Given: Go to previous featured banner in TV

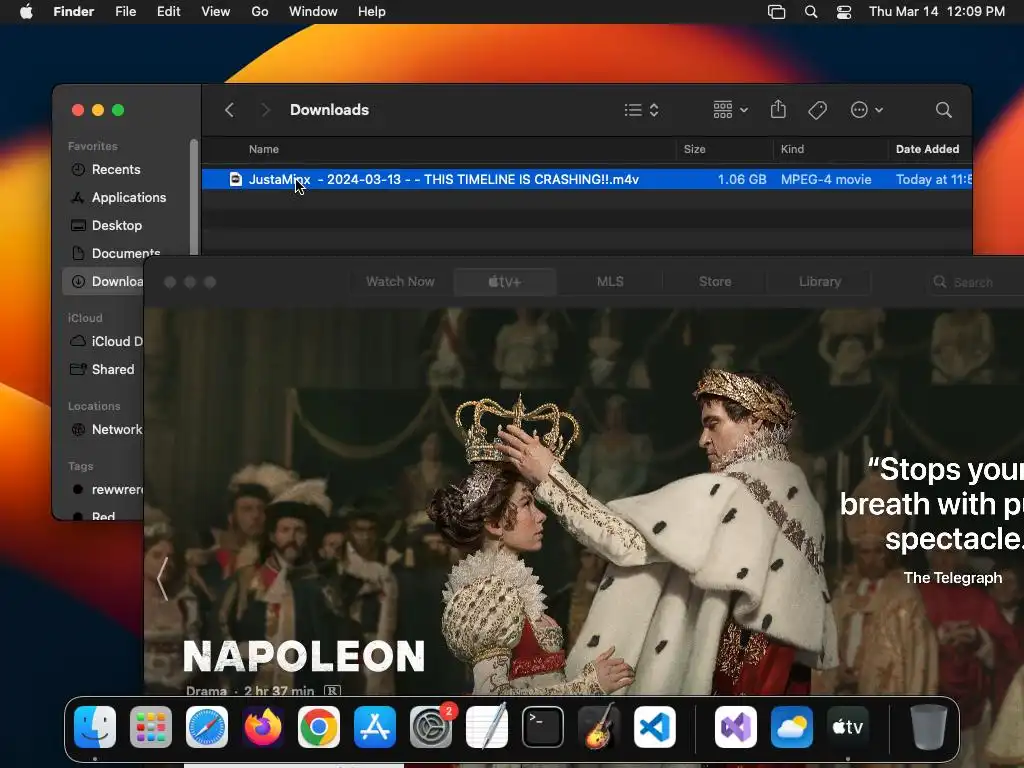Looking at the screenshot, I should pyautogui.click(x=163, y=579).
